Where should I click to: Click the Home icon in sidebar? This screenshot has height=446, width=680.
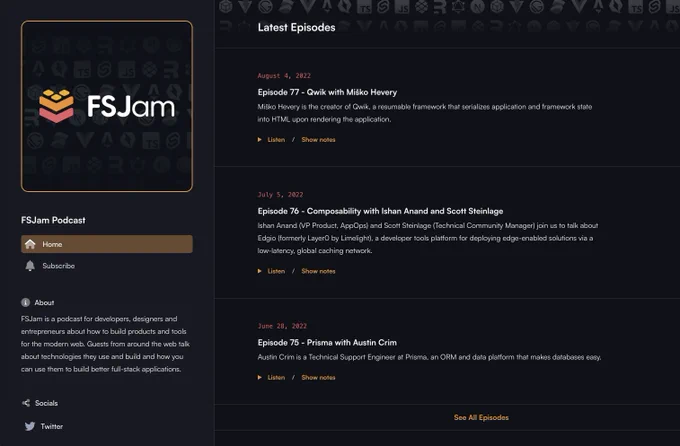[30, 244]
